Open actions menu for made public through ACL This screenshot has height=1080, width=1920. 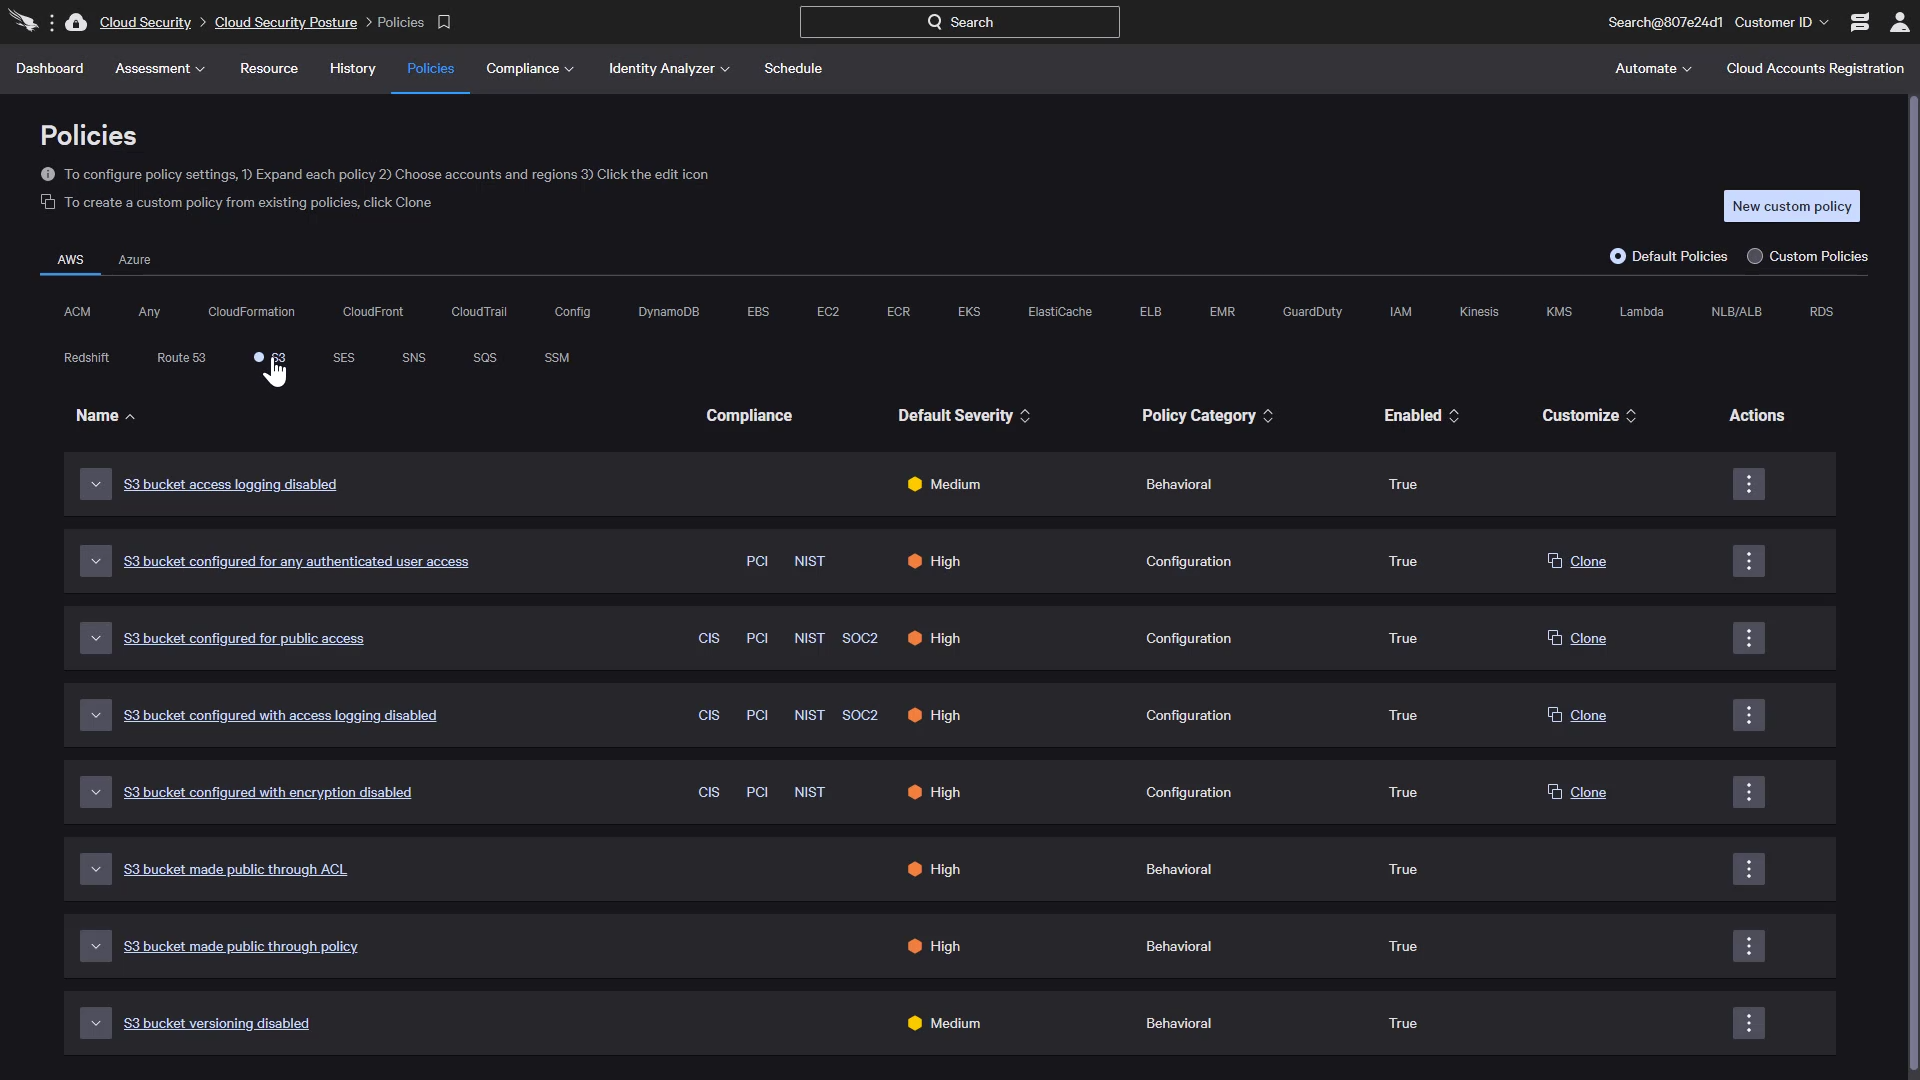point(1748,869)
